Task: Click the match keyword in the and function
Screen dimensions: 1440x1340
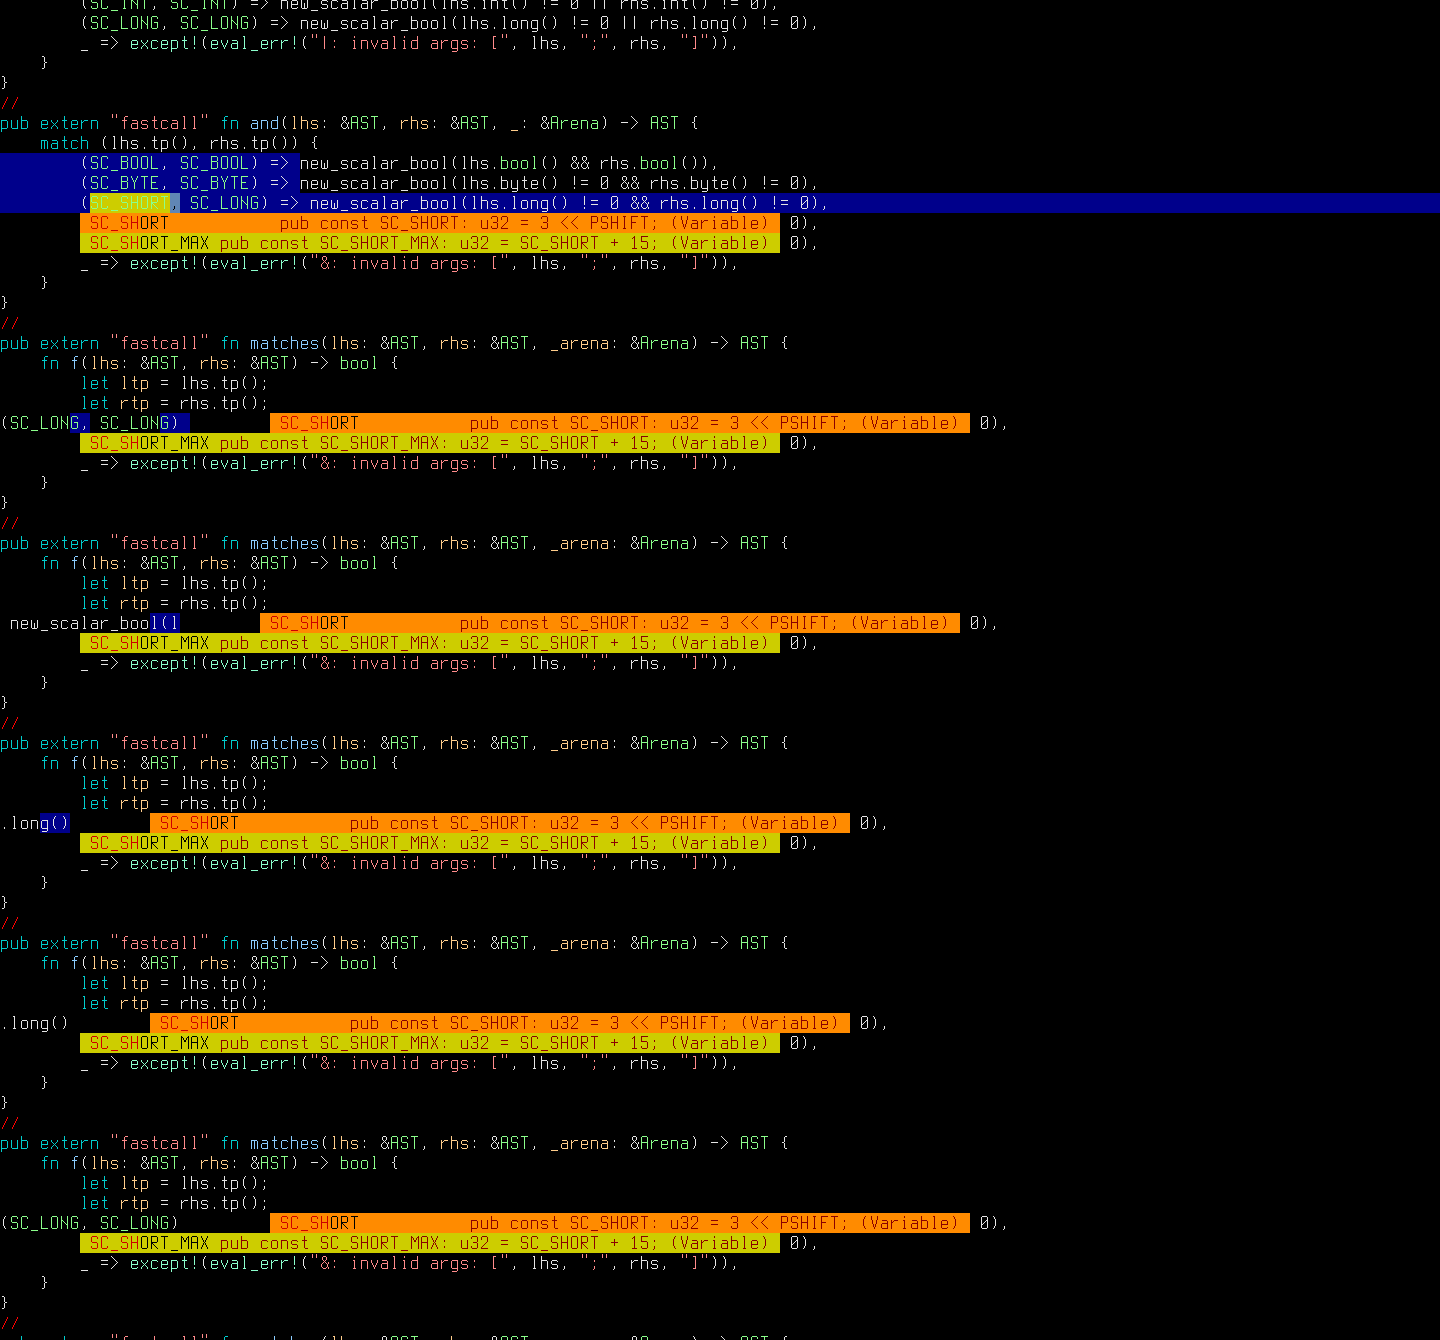Action: [64, 143]
